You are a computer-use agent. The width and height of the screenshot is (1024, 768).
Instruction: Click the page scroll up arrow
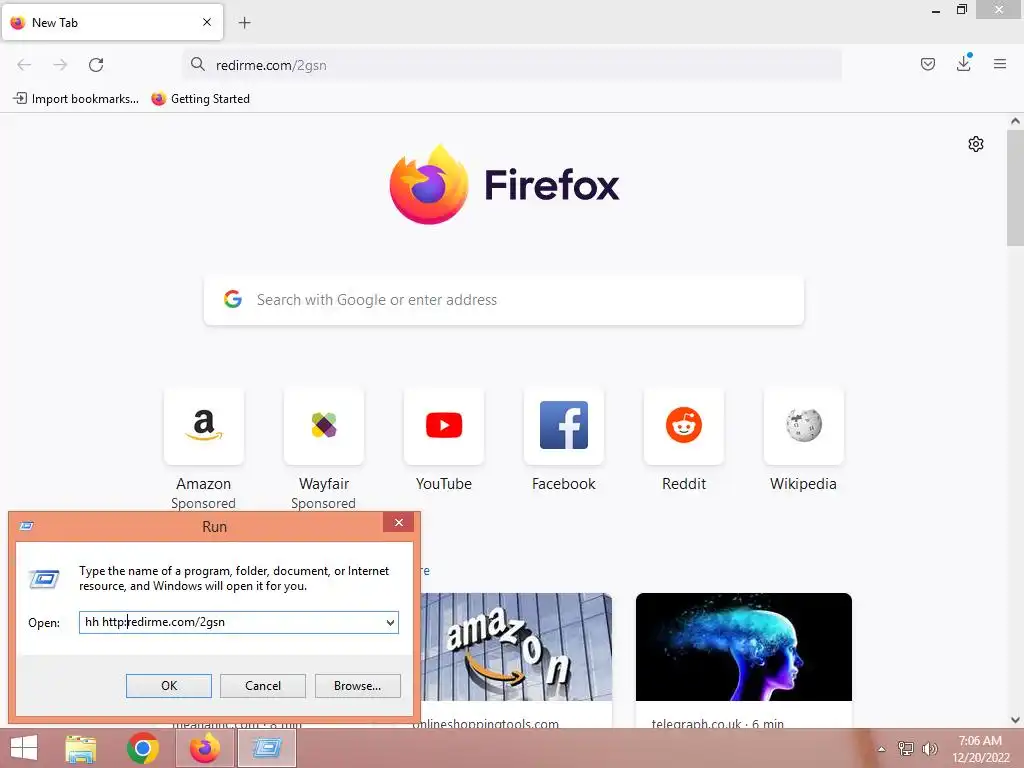pos(1016,121)
